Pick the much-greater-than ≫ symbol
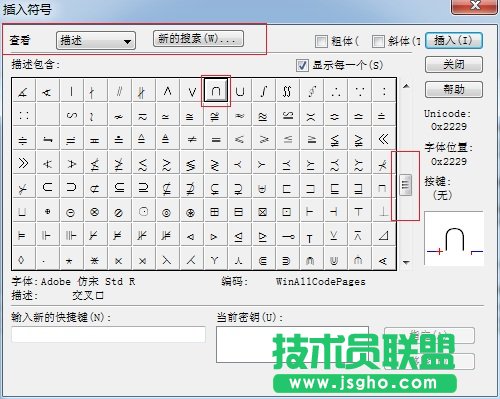Image resolution: width=500 pixels, height=399 pixels. coord(23,163)
